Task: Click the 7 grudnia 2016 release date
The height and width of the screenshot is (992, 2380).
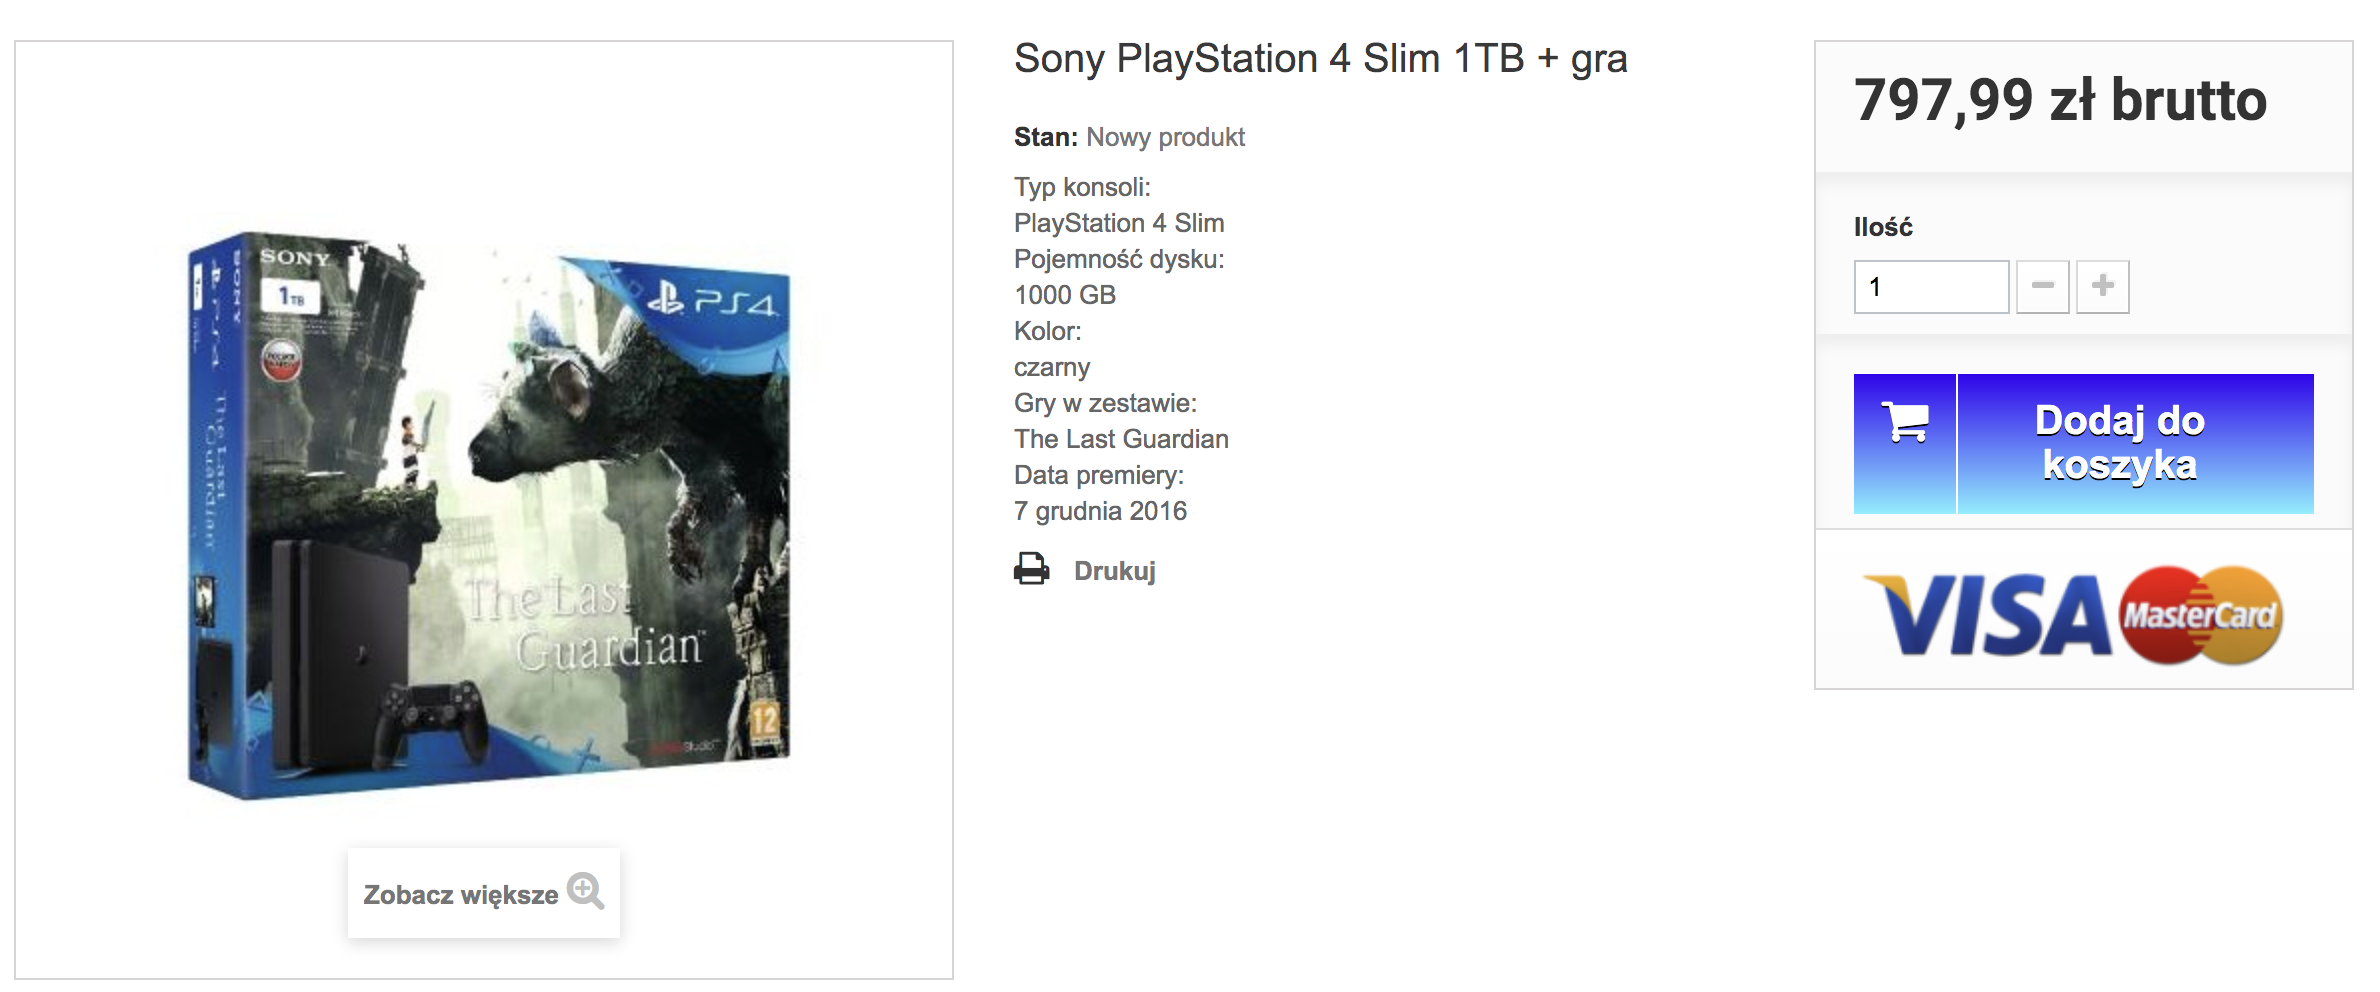Action: [x=1100, y=511]
